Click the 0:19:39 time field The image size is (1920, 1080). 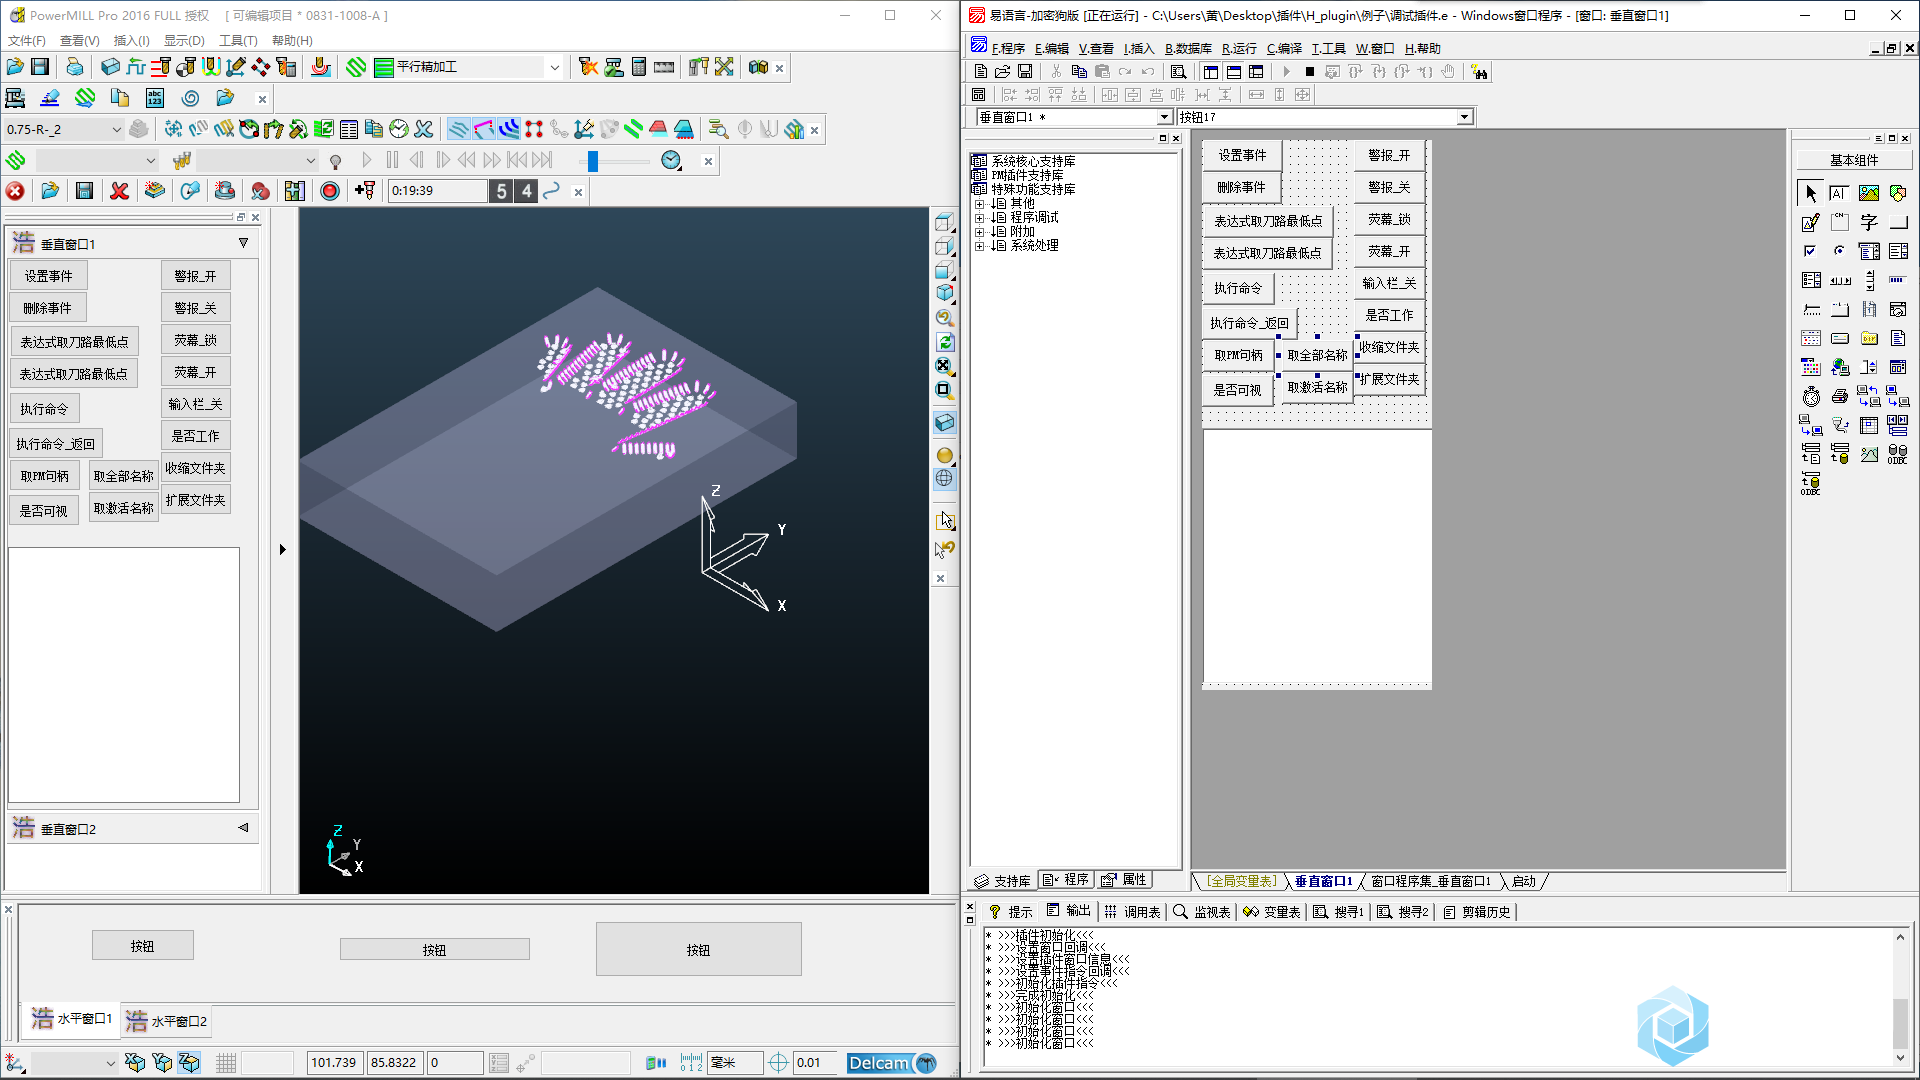coord(436,191)
